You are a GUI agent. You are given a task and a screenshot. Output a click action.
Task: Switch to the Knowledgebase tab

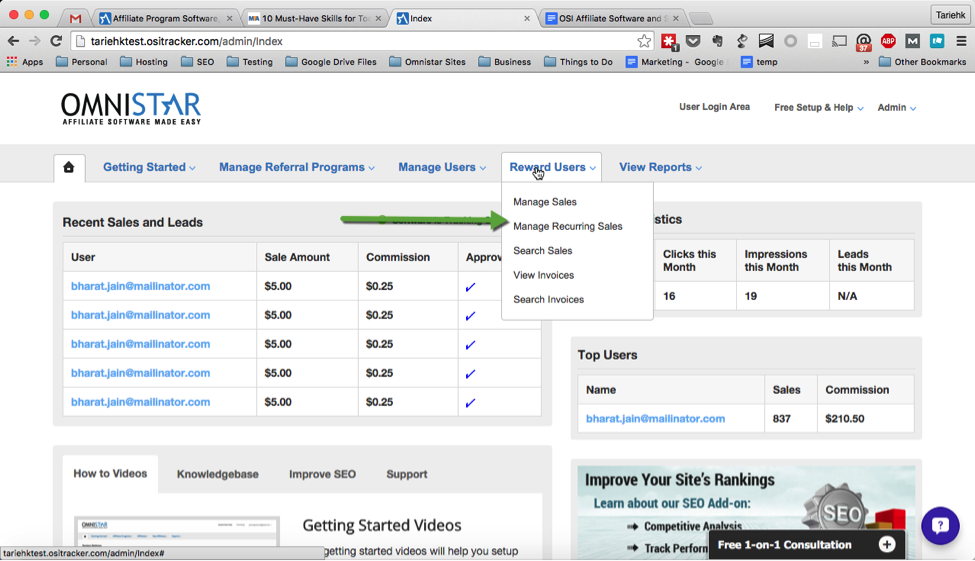click(x=218, y=474)
